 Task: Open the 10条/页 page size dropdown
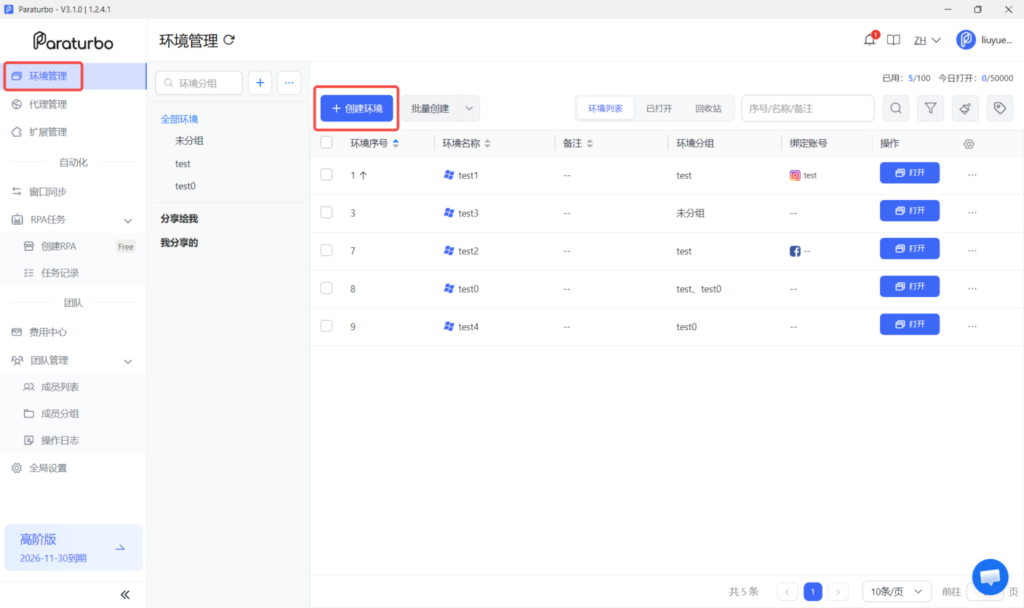[x=896, y=591]
